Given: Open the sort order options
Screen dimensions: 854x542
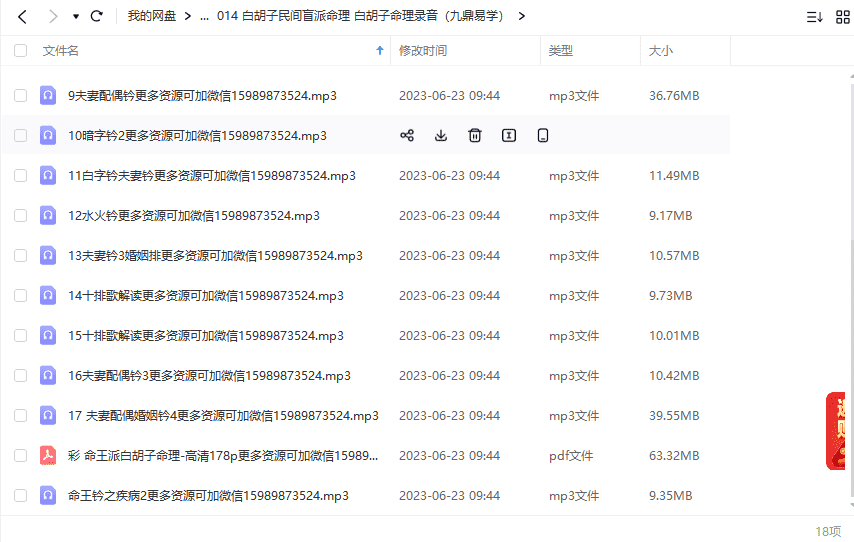Looking at the screenshot, I should click(x=814, y=16).
